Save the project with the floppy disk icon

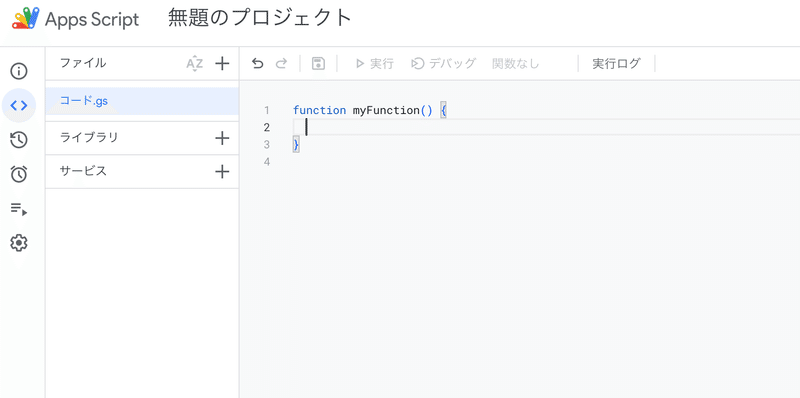tap(318, 64)
